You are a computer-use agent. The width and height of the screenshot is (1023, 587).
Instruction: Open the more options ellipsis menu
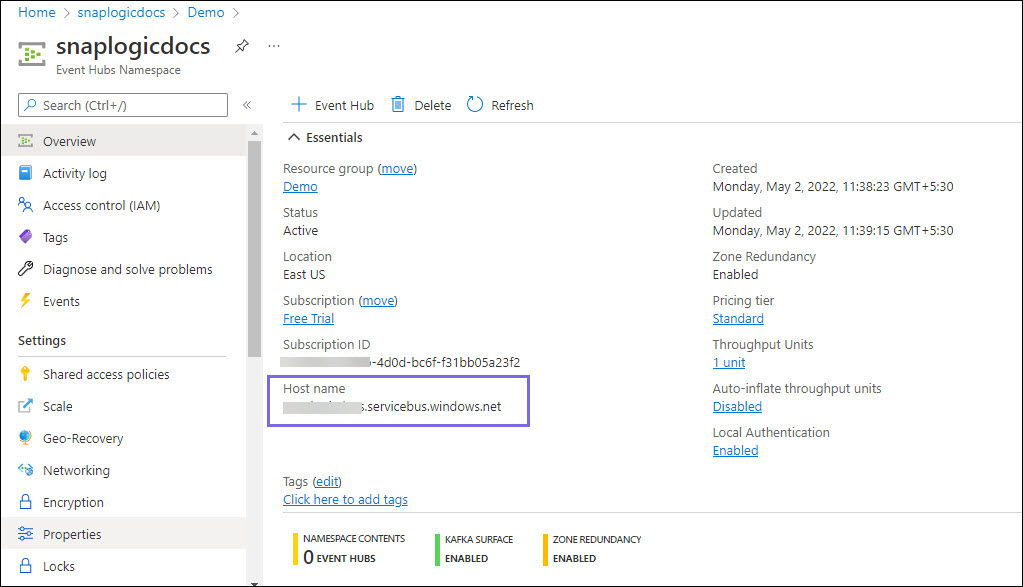click(273, 45)
